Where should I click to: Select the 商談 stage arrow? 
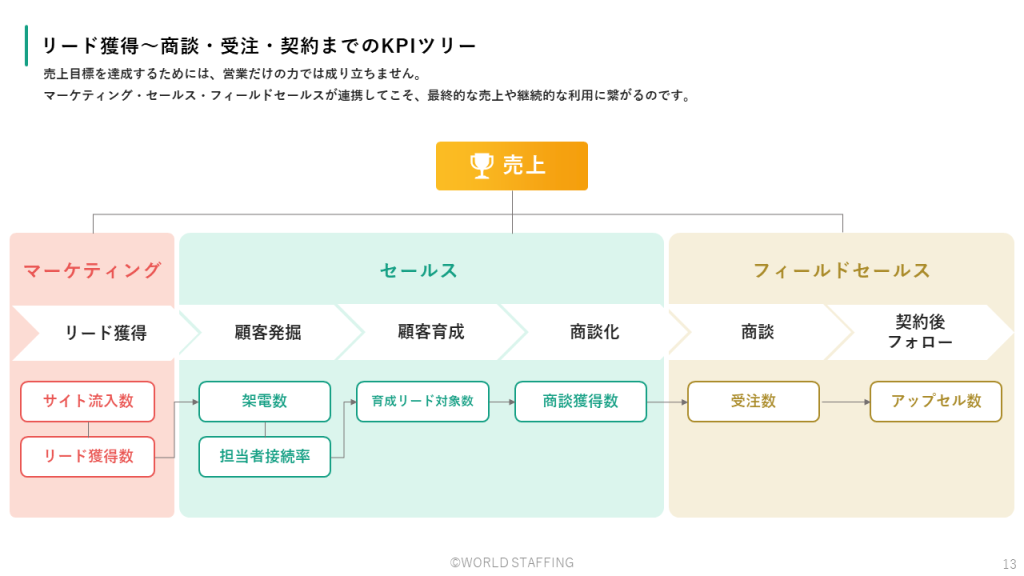coord(757,332)
